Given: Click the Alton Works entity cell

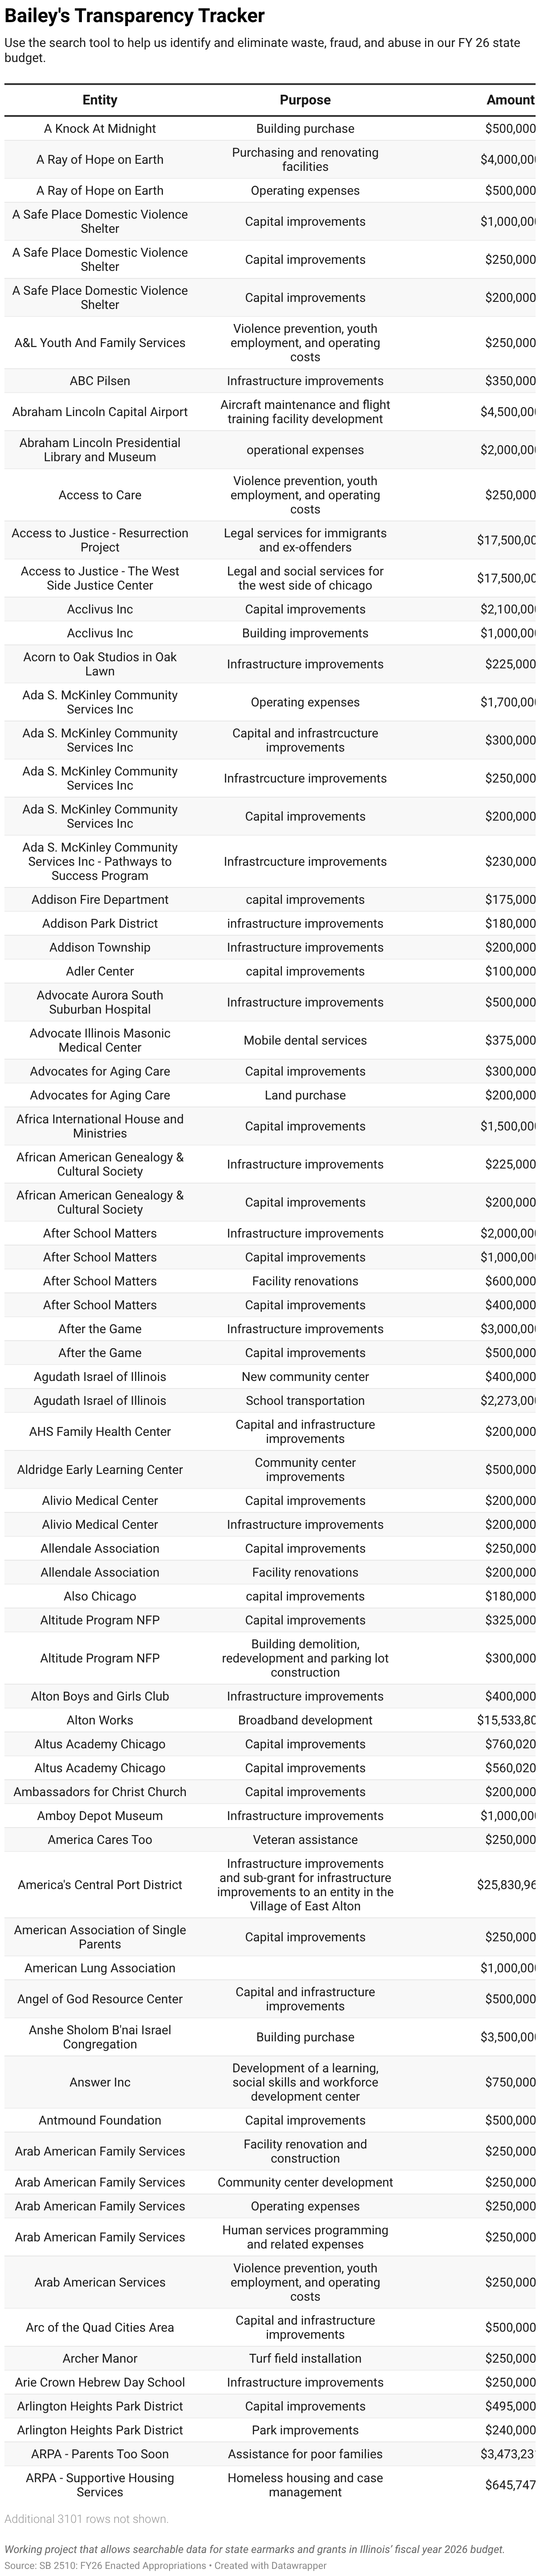Looking at the screenshot, I should [x=100, y=1720].
